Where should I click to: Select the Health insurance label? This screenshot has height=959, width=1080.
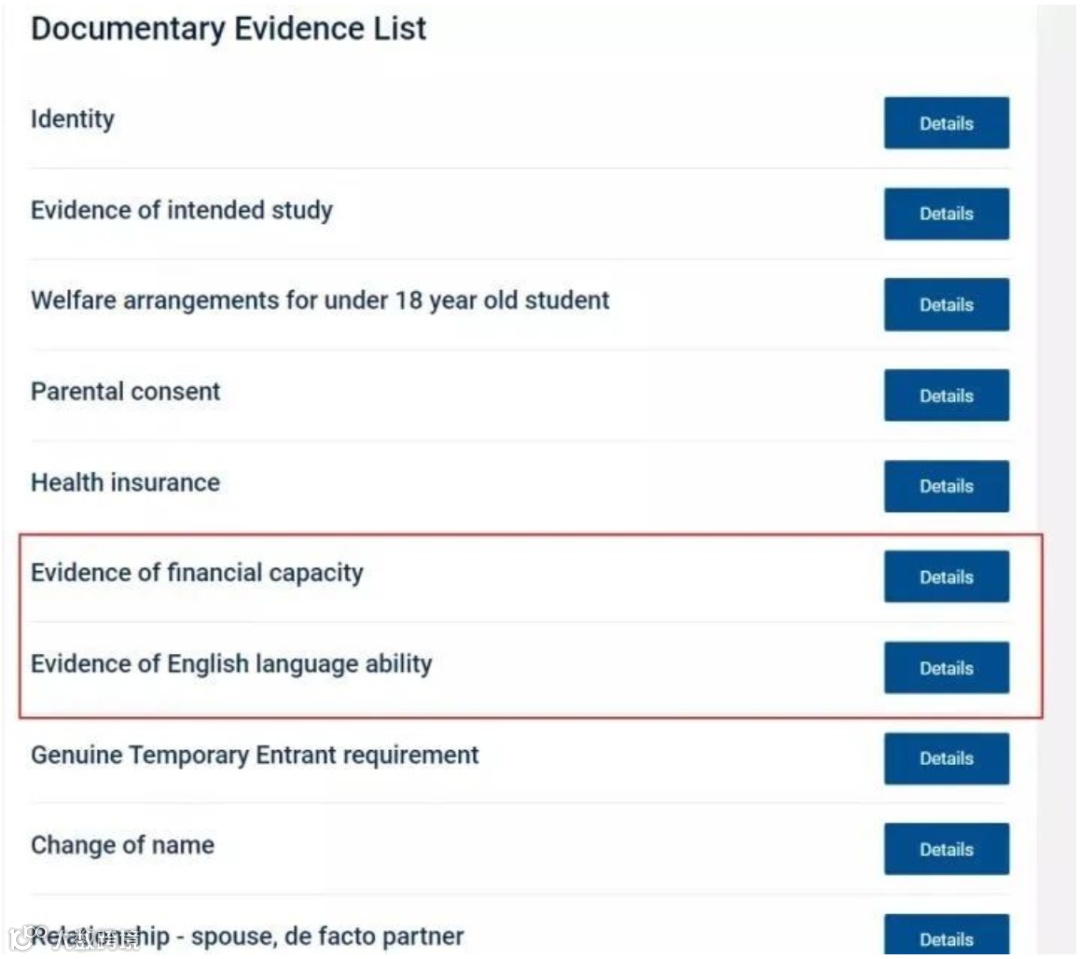126,482
